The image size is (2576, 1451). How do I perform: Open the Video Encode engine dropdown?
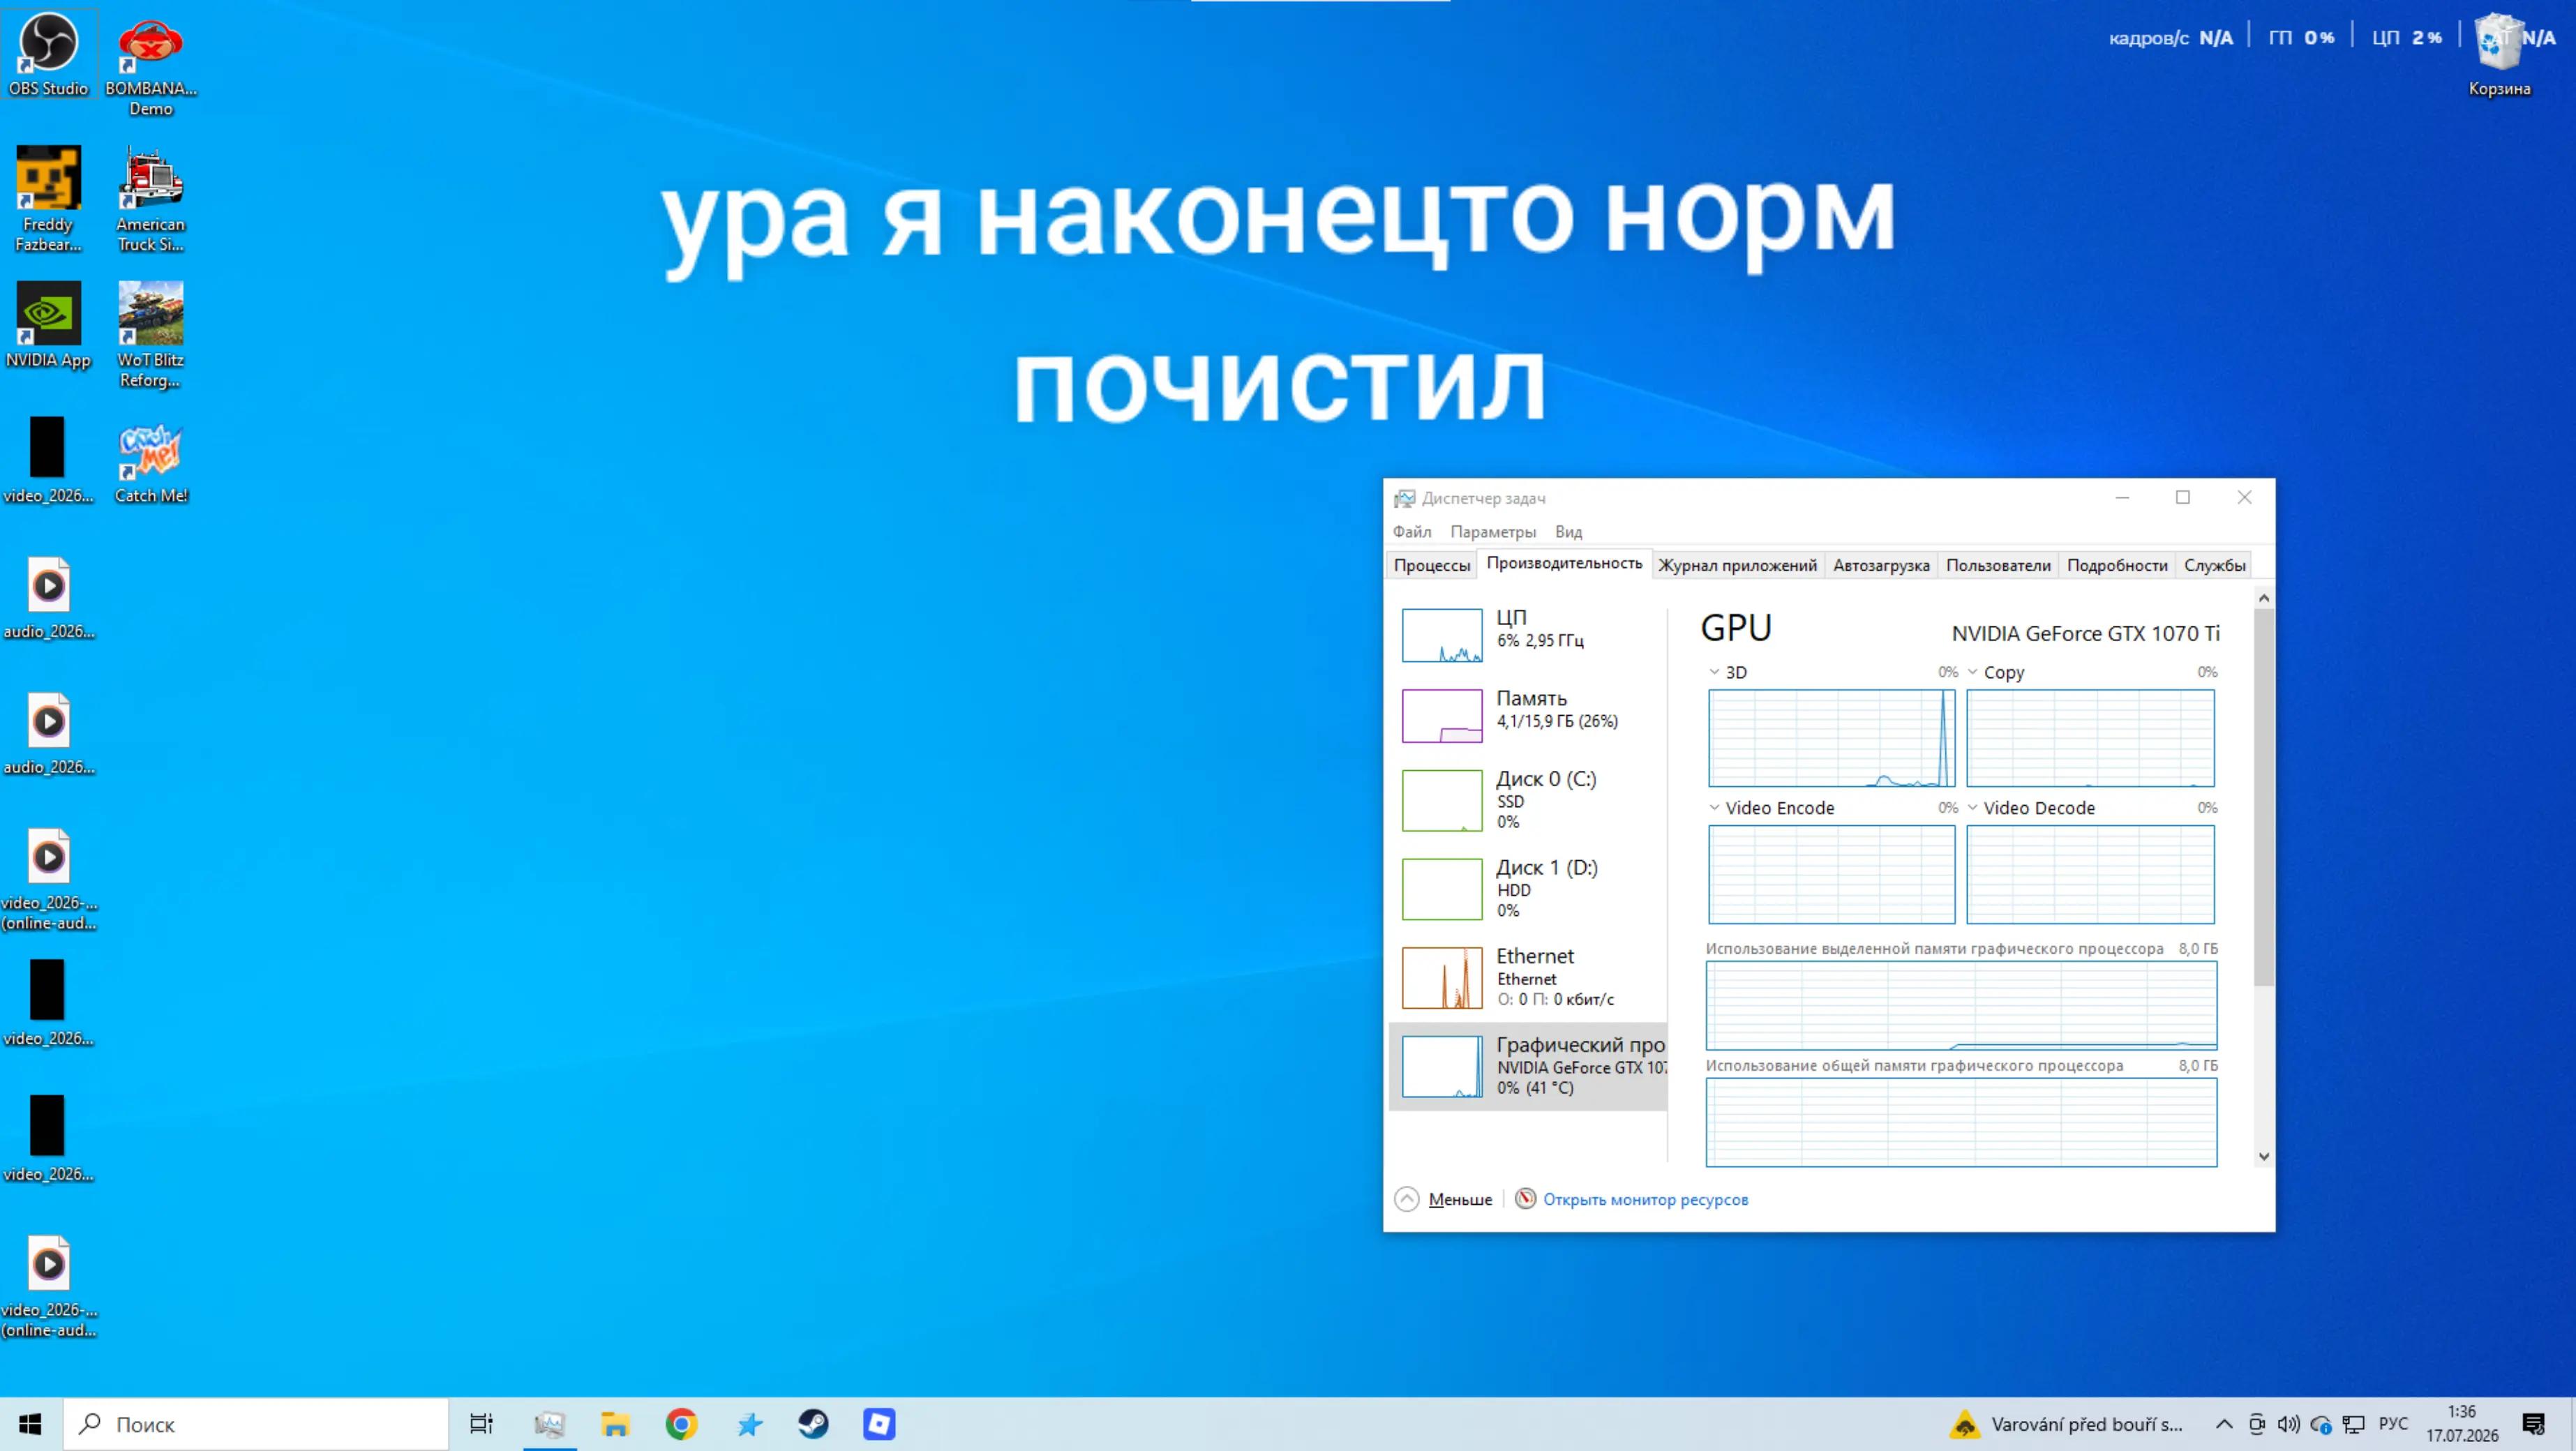tap(1714, 808)
